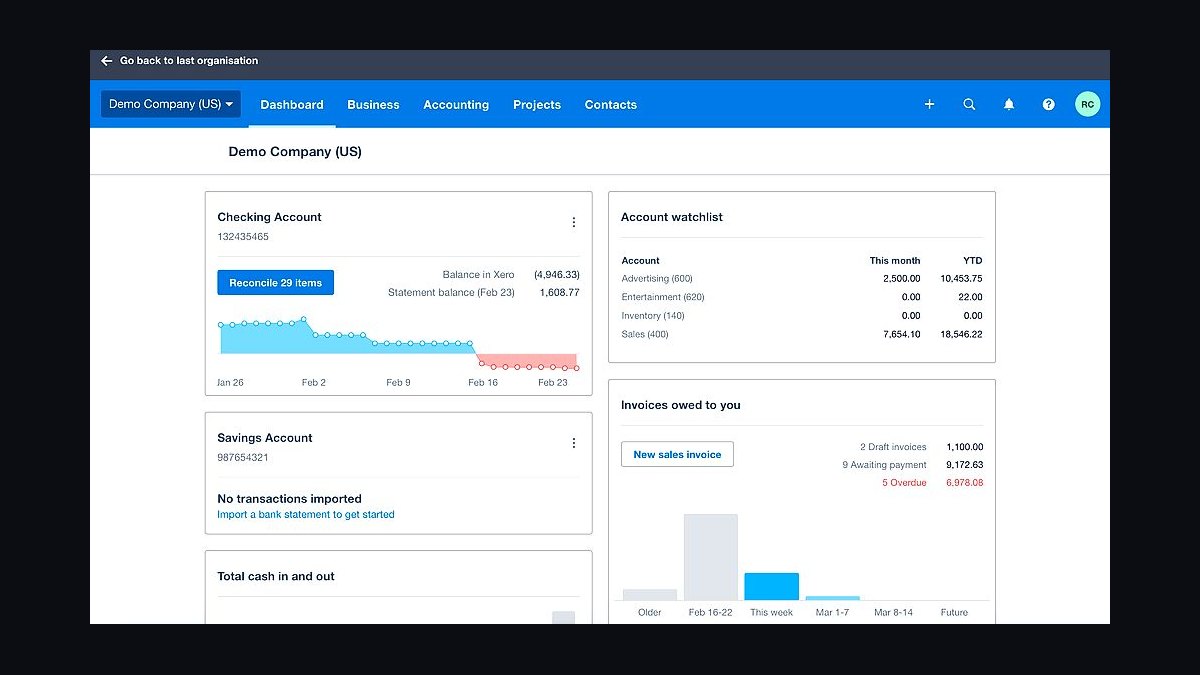Screen dimensions: 1200x675
Task: Open the Checking Account title link
Action: tap(269, 217)
